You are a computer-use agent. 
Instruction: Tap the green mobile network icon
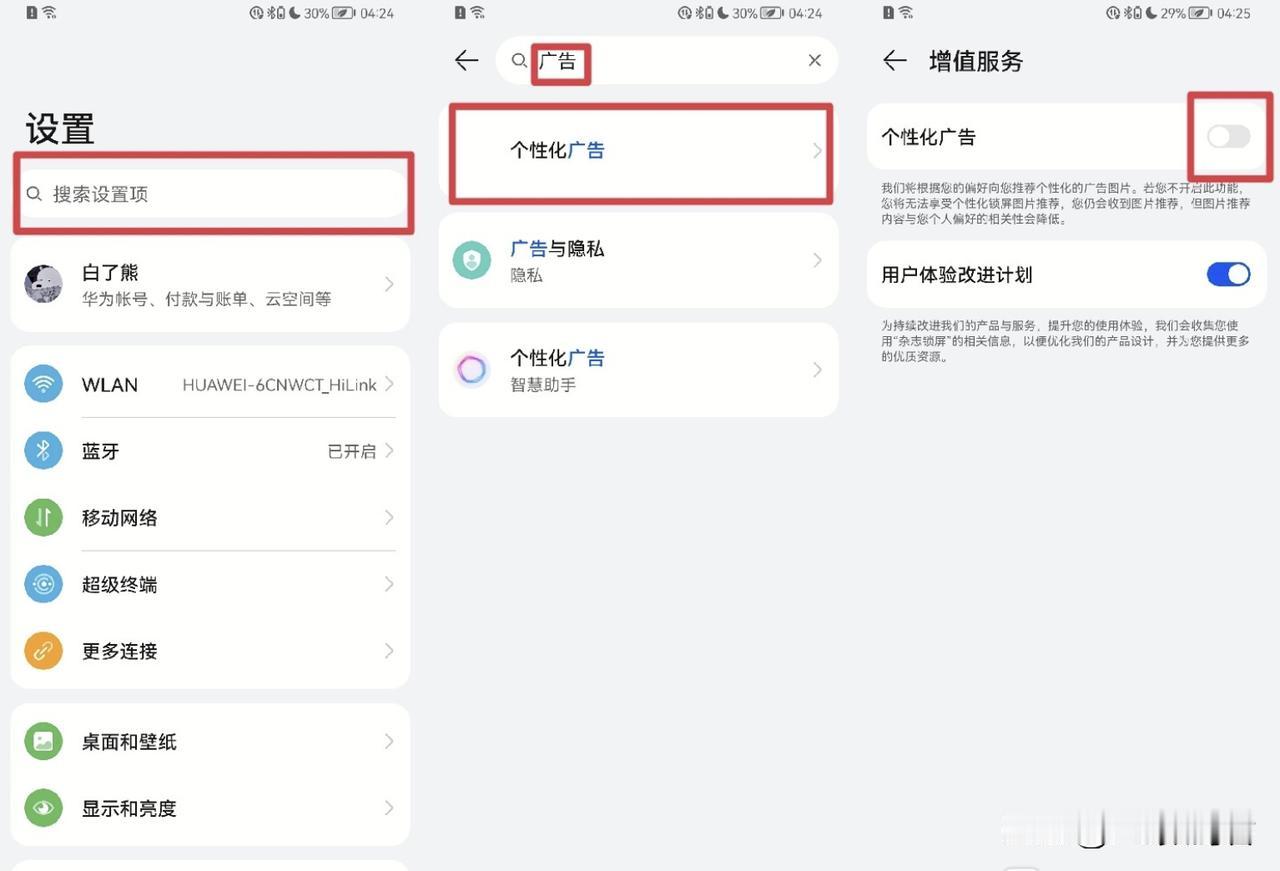(43, 517)
